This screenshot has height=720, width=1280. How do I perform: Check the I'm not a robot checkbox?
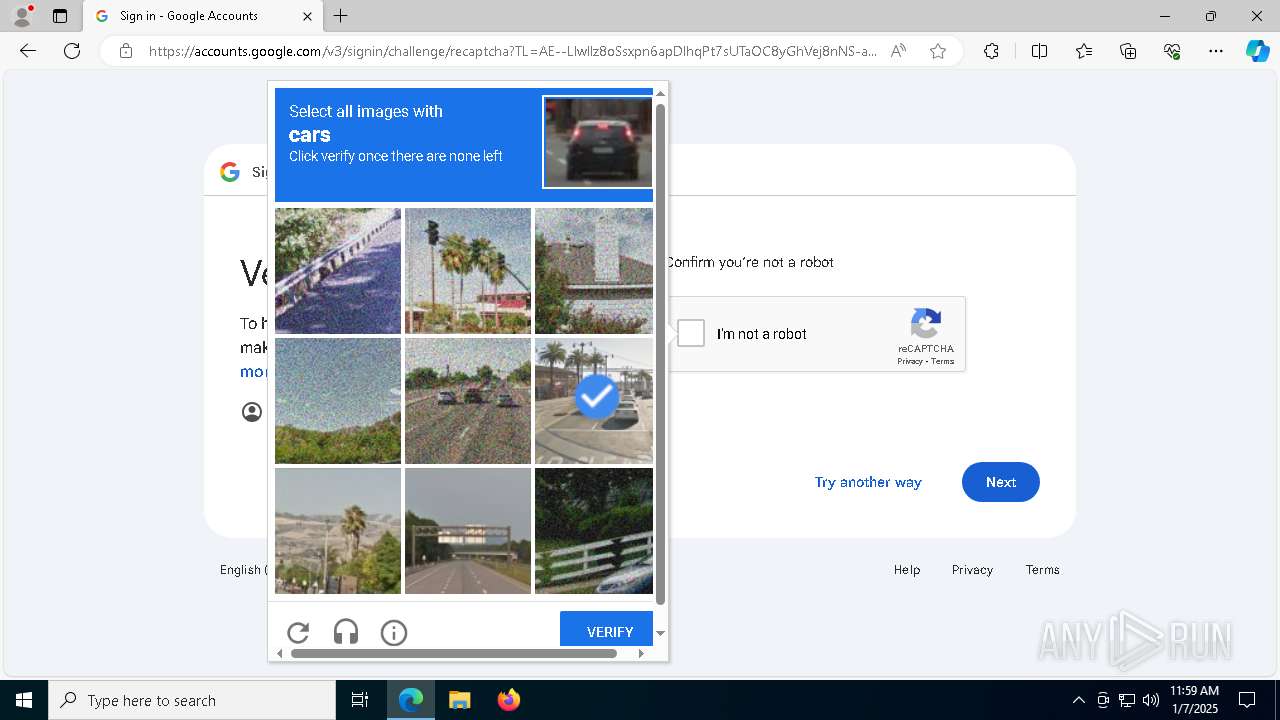tap(691, 333)
